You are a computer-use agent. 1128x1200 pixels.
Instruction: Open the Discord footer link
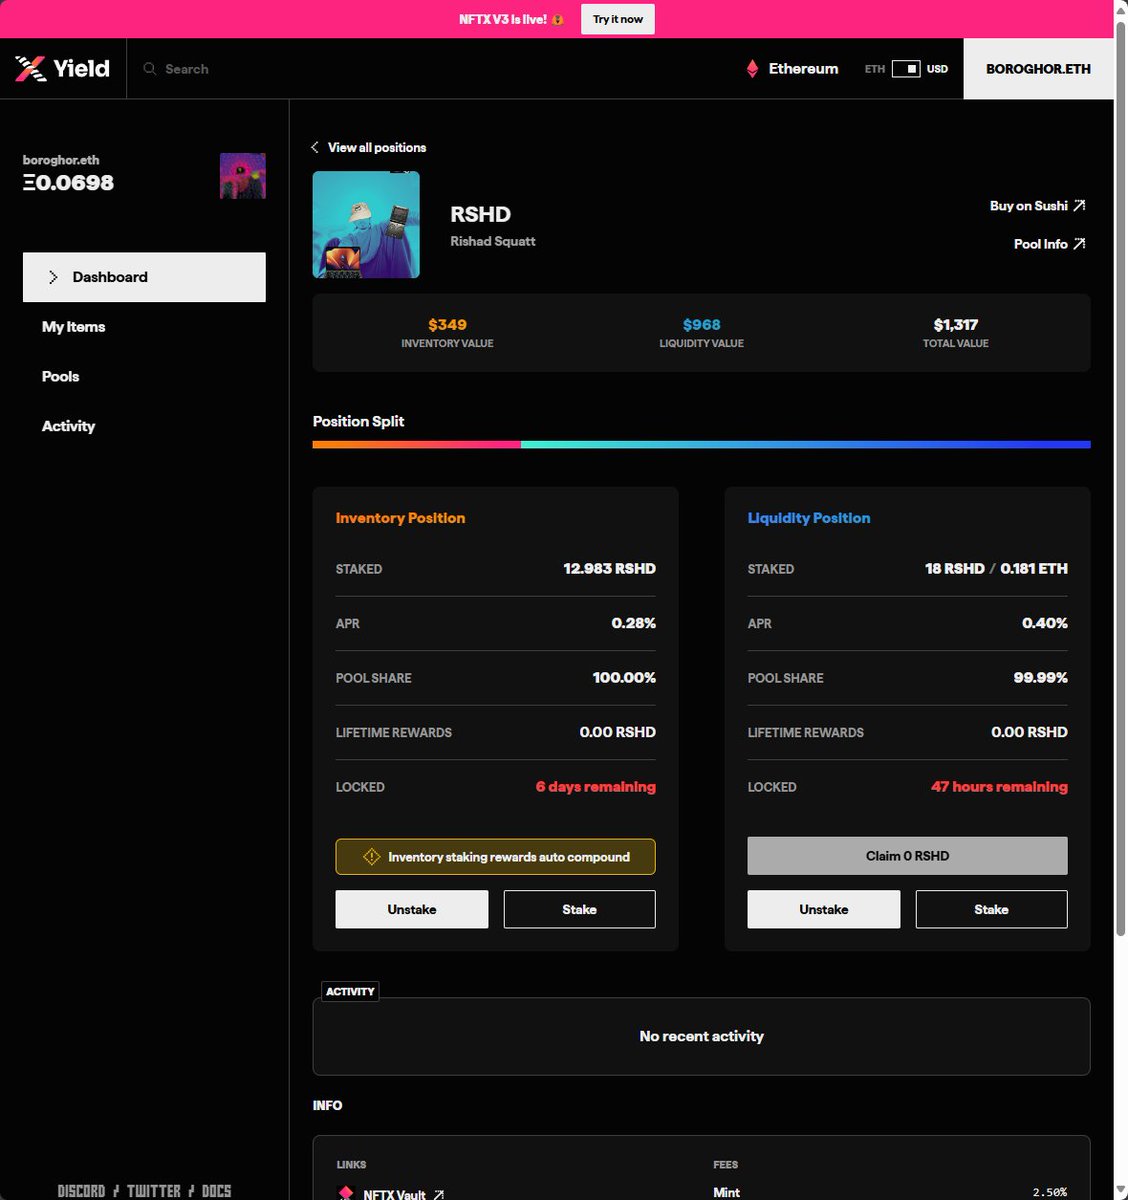tap(81, 1191)
